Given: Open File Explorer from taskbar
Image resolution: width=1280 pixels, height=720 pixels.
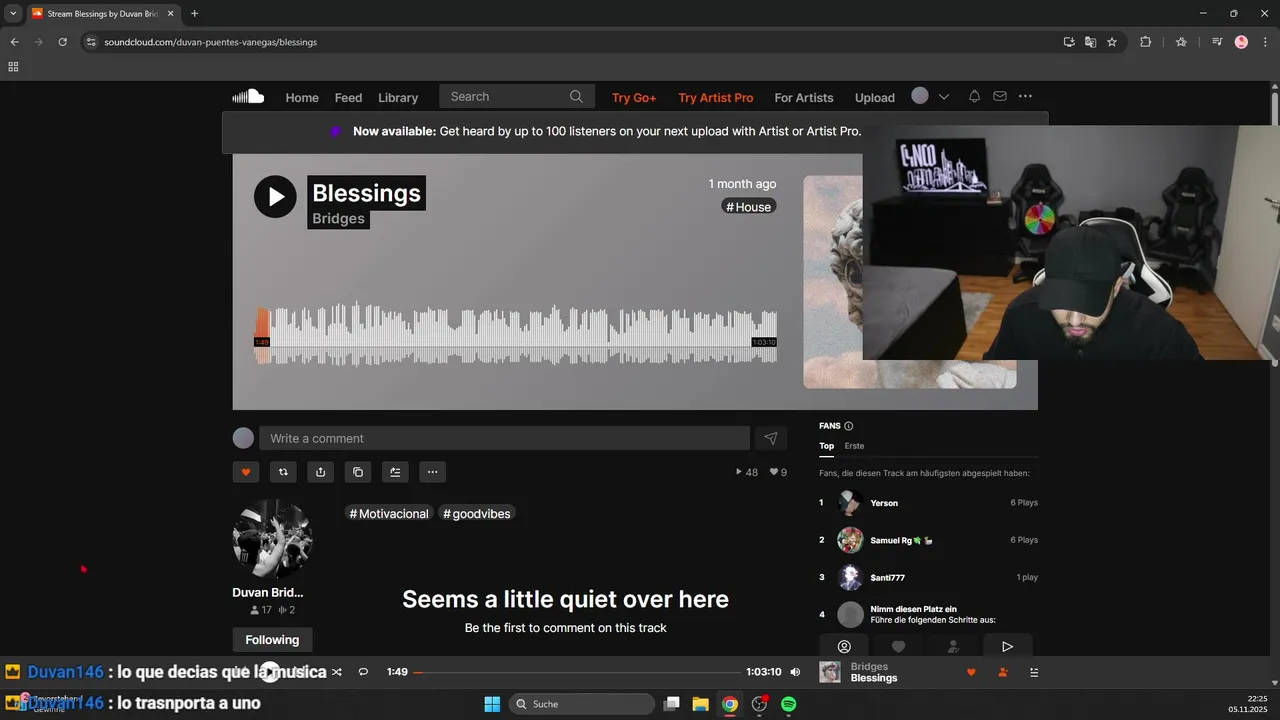Looking at the screenshot, I should click(700, 704).
